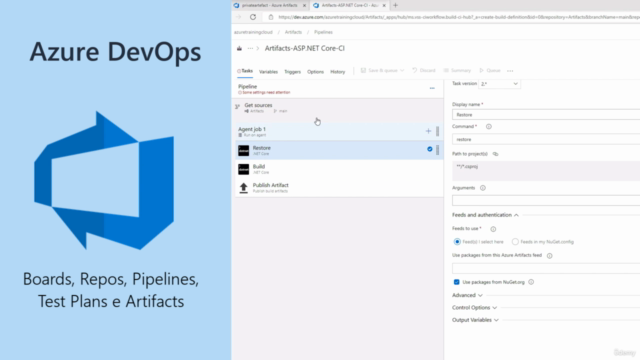Image resolution: width=640 pixels, height=360 pixels.
Task: Select the Restore .NET Core task
Action: (x=339, y=151)
